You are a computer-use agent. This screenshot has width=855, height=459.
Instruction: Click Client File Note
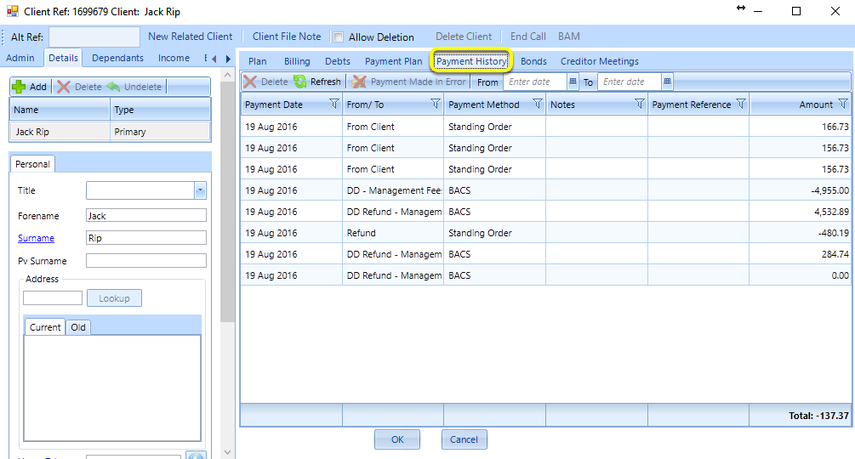(x=286, y=37)
